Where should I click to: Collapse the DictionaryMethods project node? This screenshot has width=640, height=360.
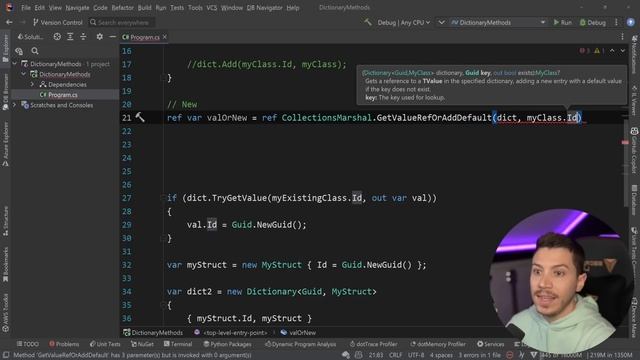(23, 74)
